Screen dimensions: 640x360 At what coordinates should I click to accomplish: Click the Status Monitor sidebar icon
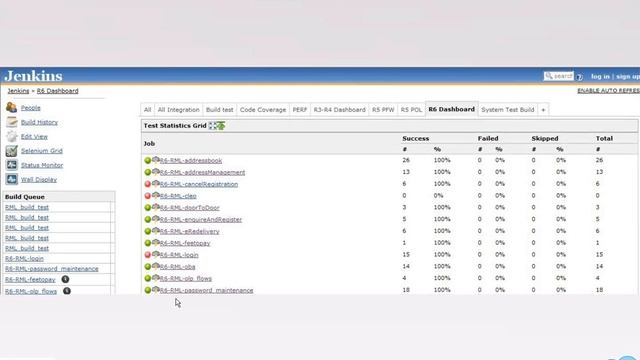pyautogui.click(x=11, y=165)
